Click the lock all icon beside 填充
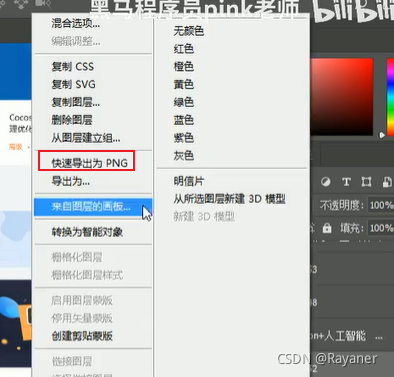 pyautogui.click(x=327, y=228)
